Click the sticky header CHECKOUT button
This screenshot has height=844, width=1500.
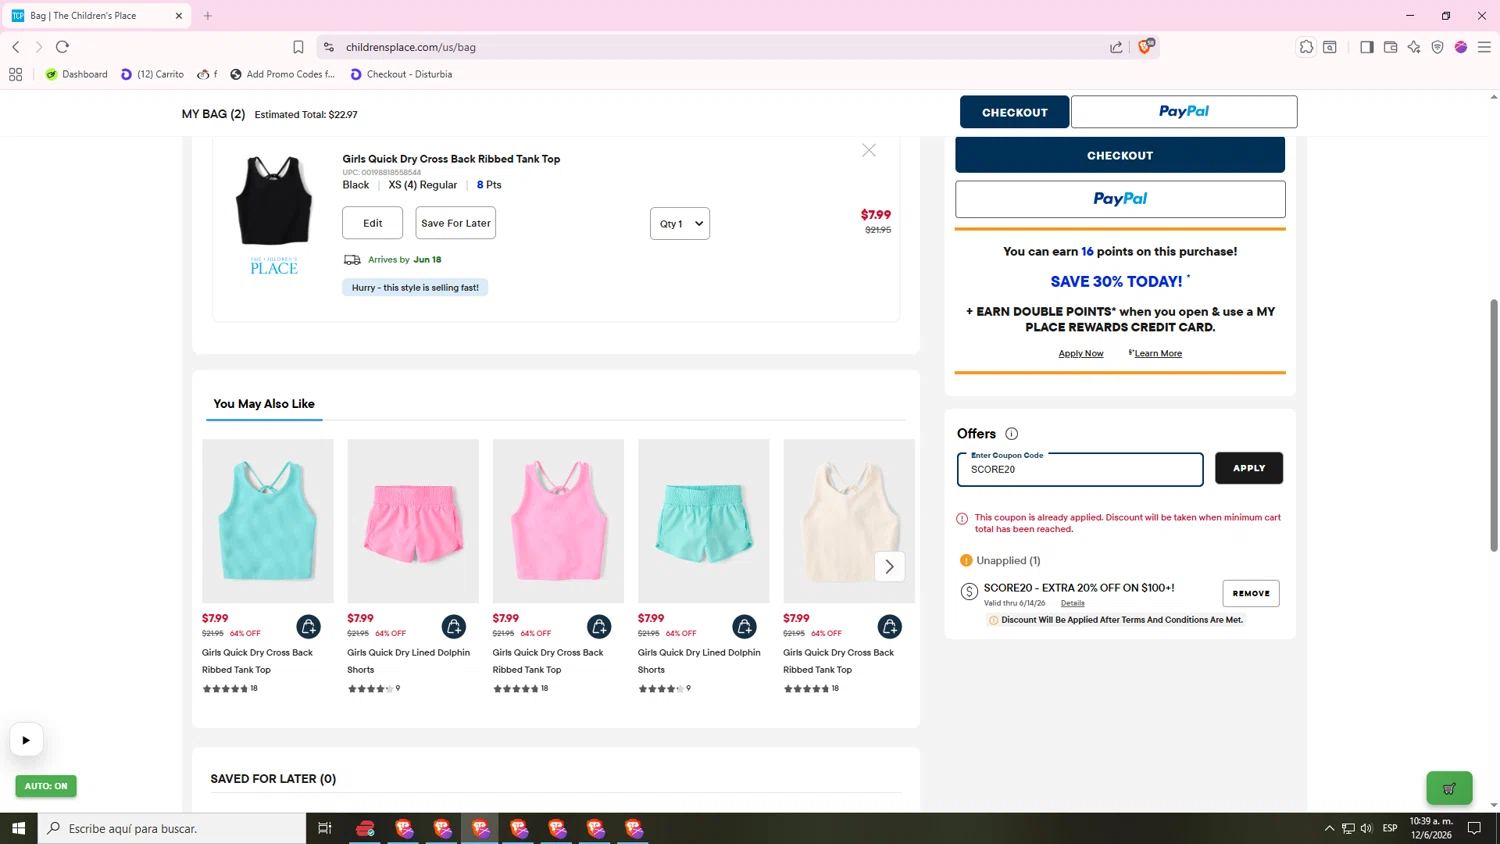click(1014, 112)
